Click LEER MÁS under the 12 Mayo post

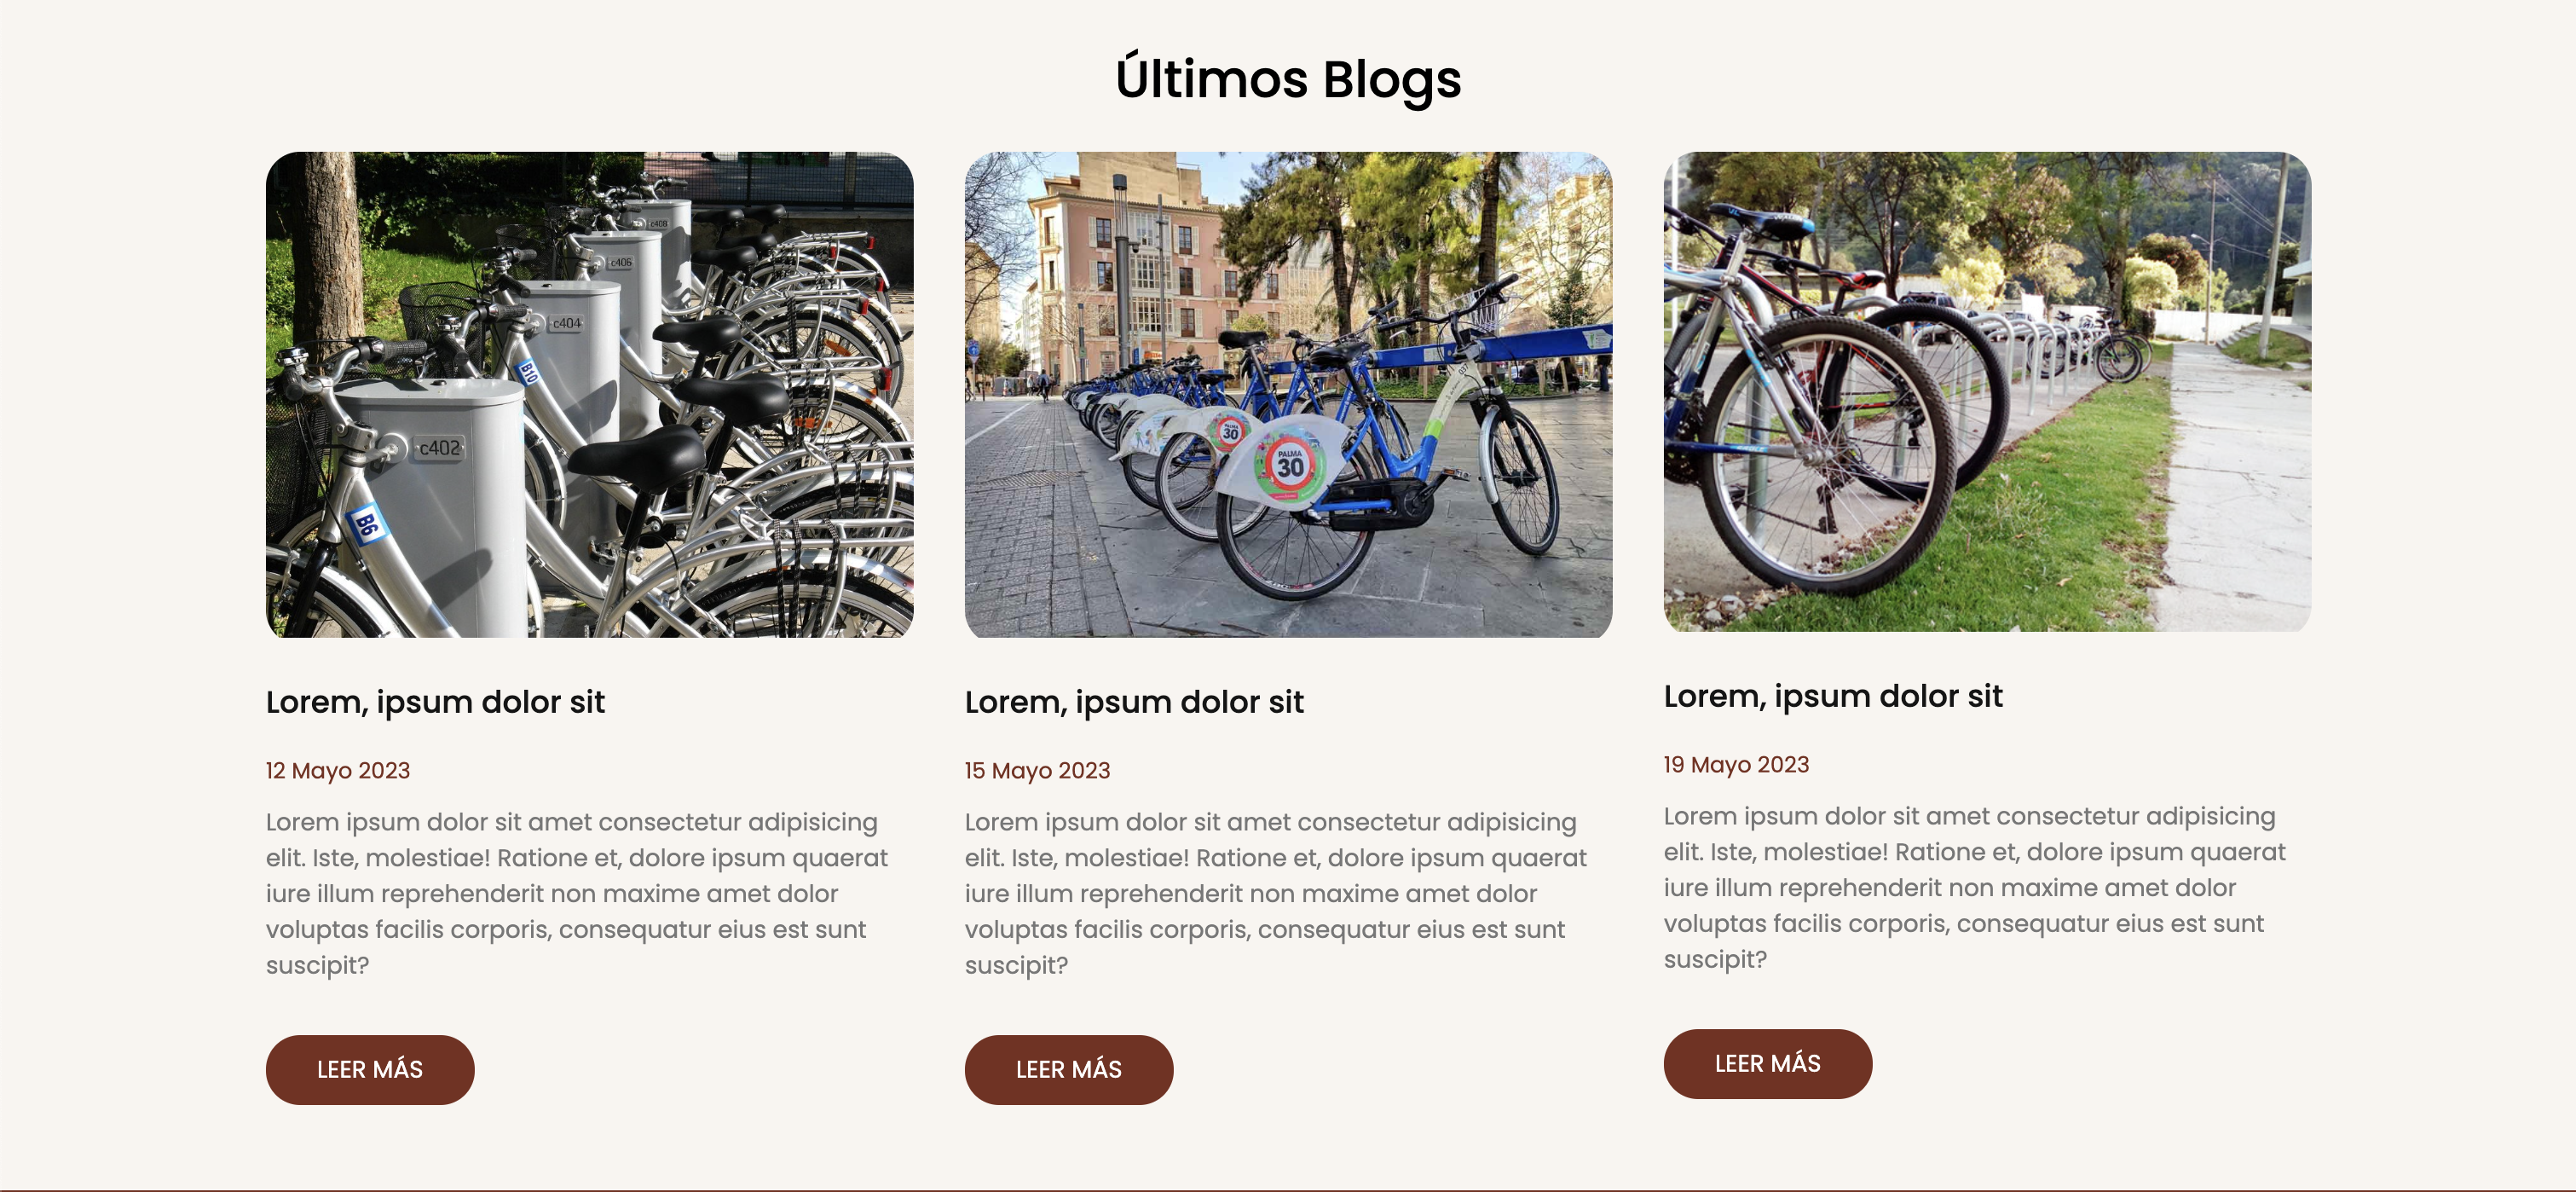click(x=370, y=1069)
